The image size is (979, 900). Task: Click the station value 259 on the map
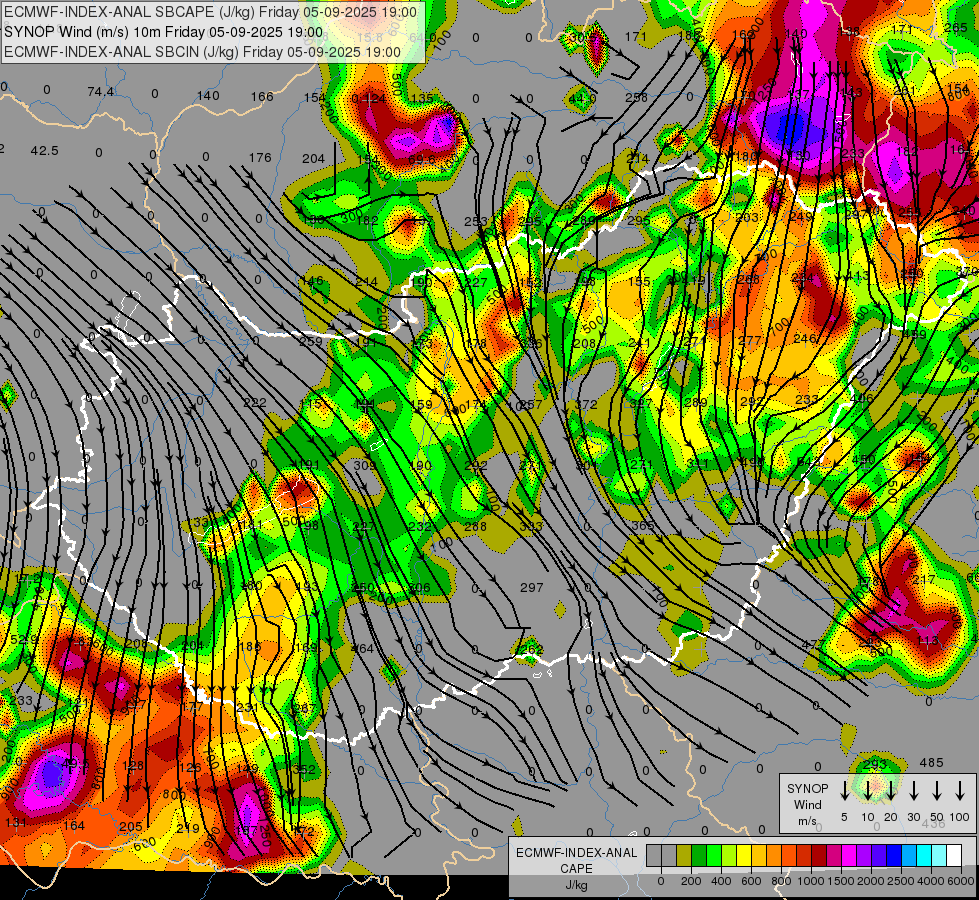pyautogui.click(x=310, y=342)
